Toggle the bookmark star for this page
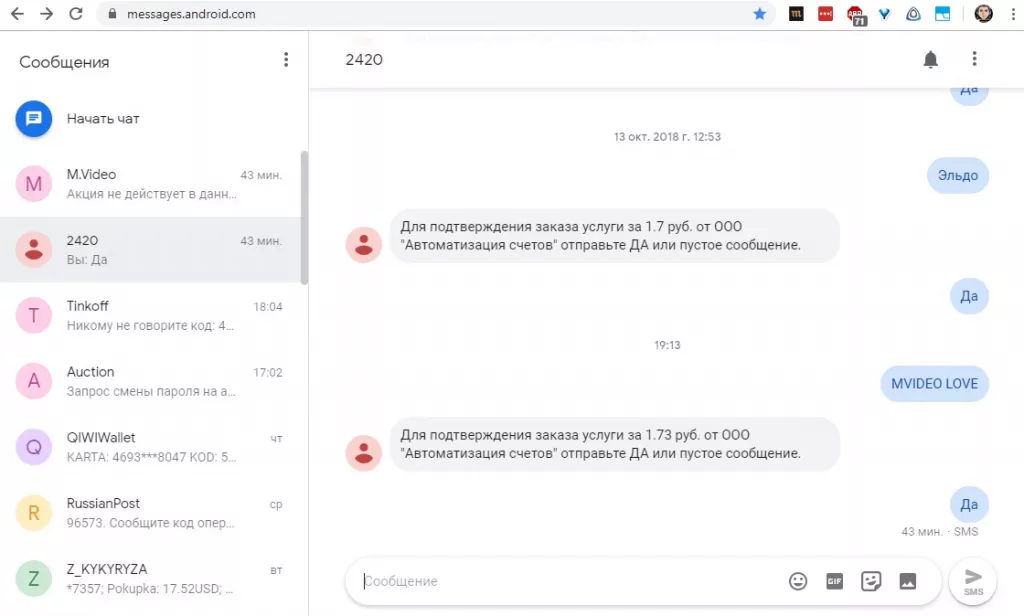Image resolution: width=1024 pixels, height=616 pixels. click(759, 14)
